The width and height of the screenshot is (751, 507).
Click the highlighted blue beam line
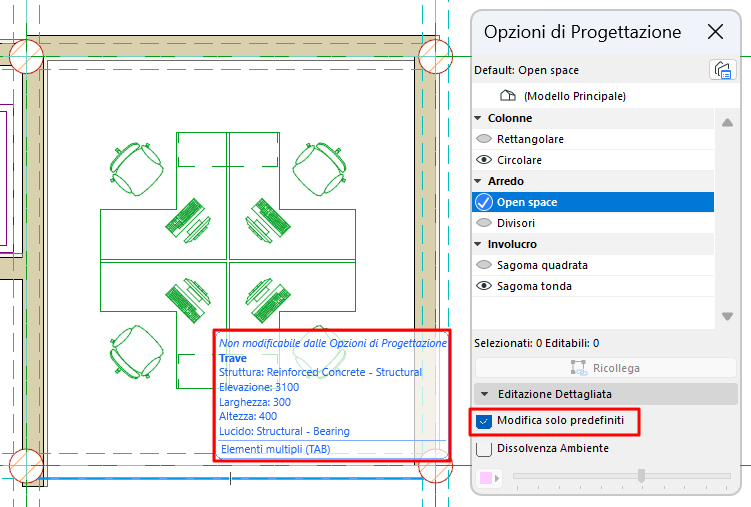(x=230, y=478)
